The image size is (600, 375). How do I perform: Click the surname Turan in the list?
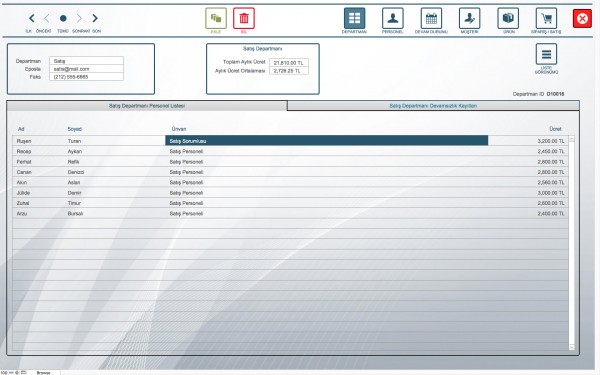tap(74, 141)
